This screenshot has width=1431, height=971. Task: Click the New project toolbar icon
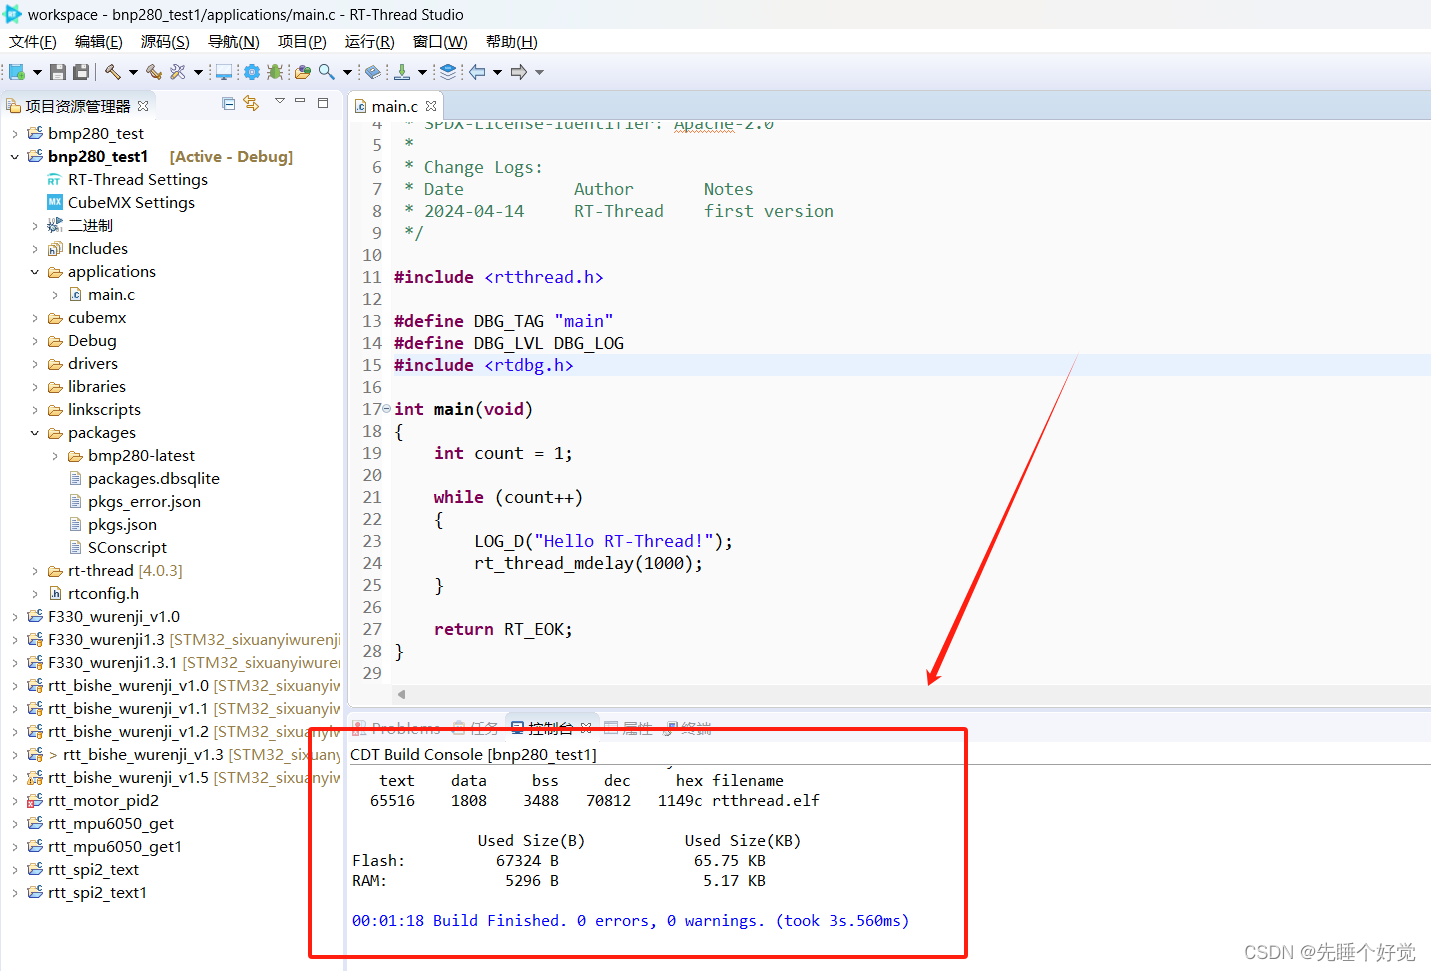17,72
